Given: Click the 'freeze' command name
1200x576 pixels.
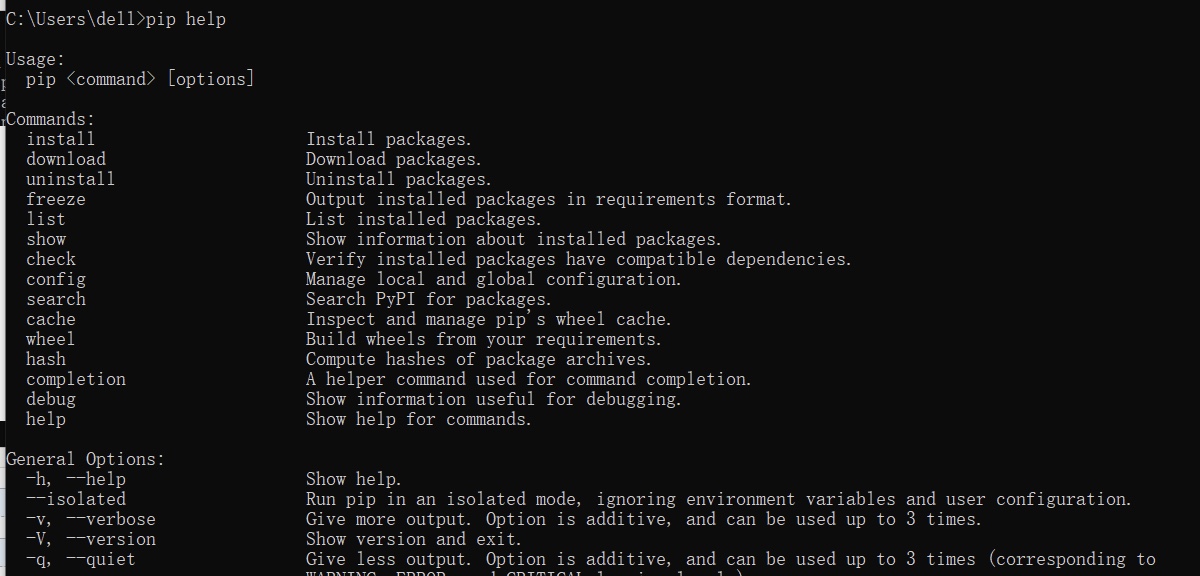Looking at the screenshot, I should coord(56,199).
